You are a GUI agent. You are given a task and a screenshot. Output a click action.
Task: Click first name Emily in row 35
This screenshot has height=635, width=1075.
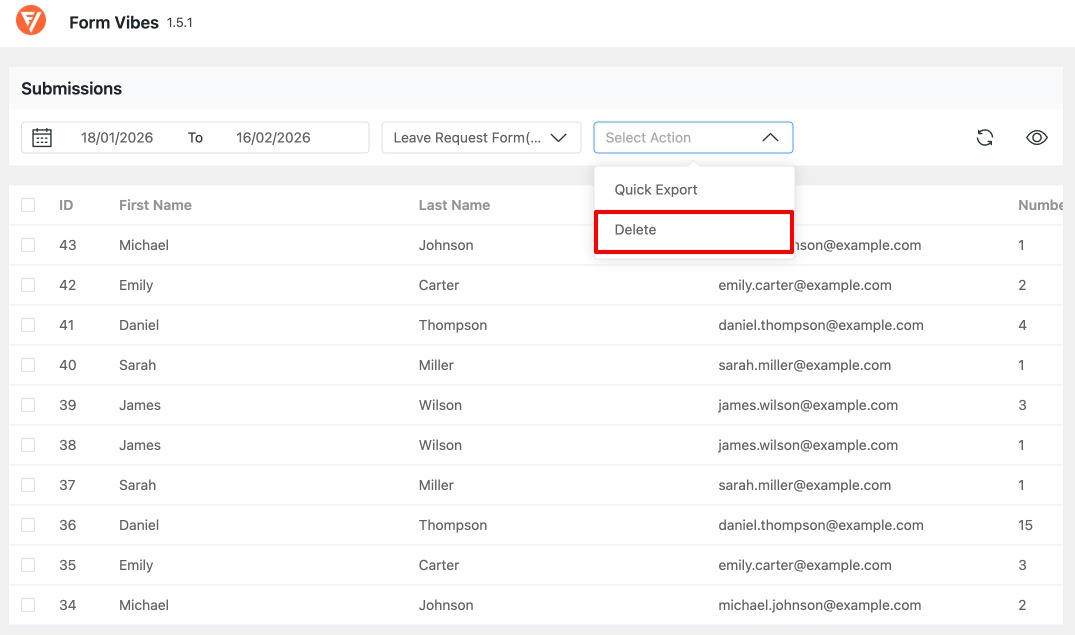coord(136,565)
